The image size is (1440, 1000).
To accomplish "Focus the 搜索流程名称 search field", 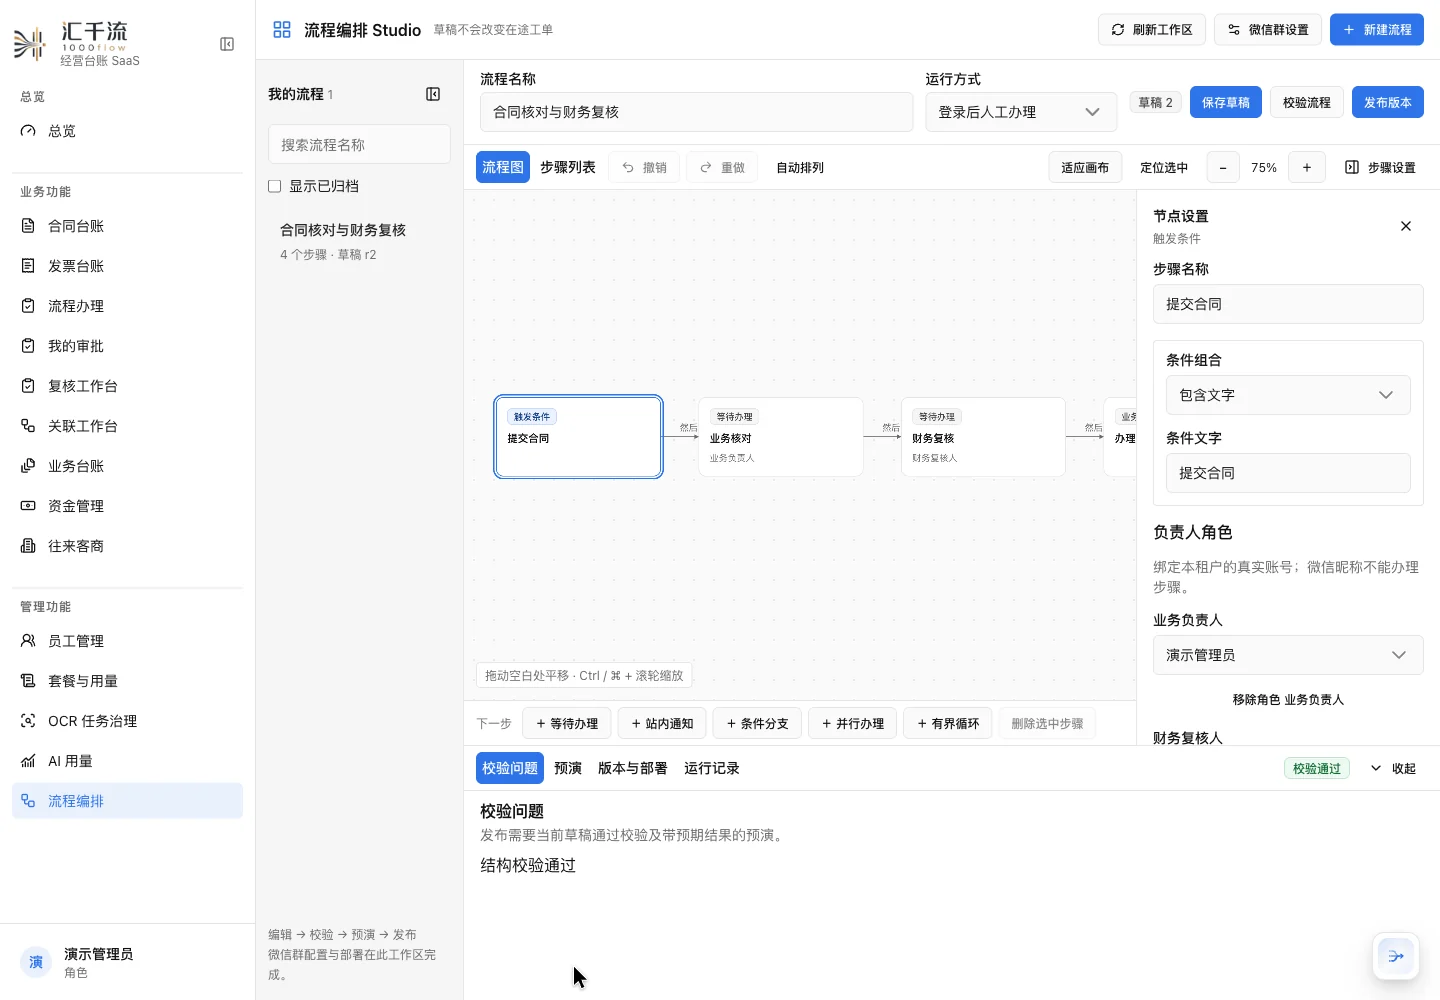I will coord(359,145).
